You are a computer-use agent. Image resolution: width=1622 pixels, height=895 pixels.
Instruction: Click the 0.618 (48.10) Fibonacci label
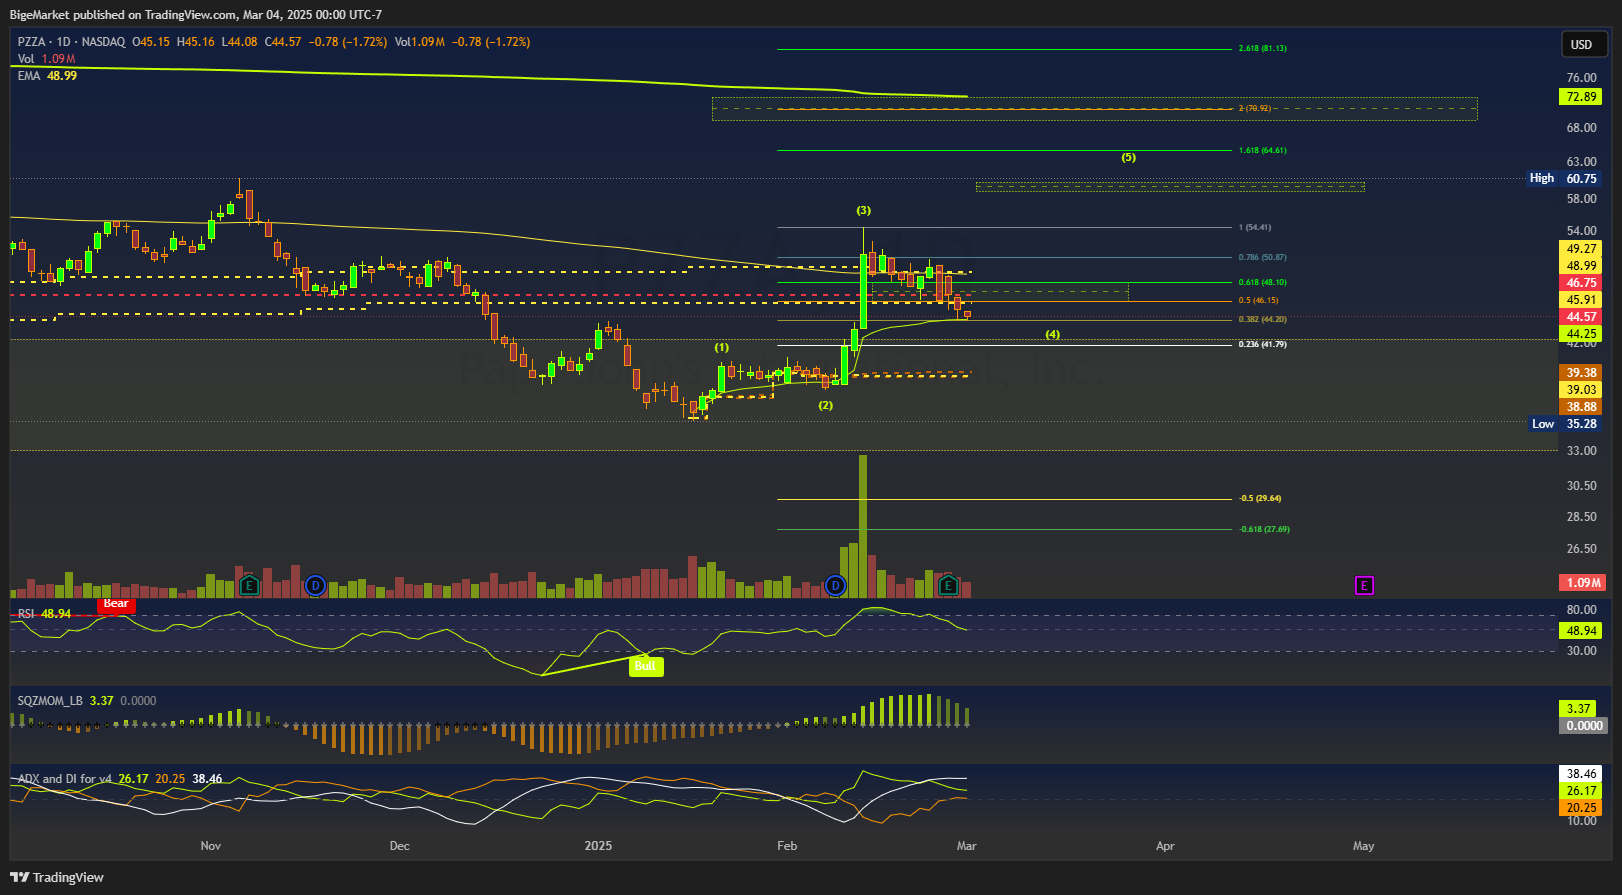(1262, 282)
